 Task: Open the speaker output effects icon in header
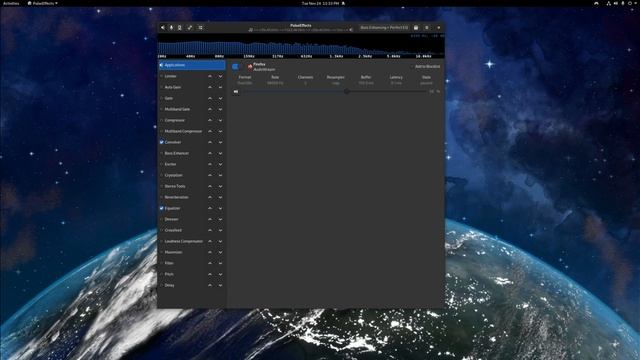(162, 28)
